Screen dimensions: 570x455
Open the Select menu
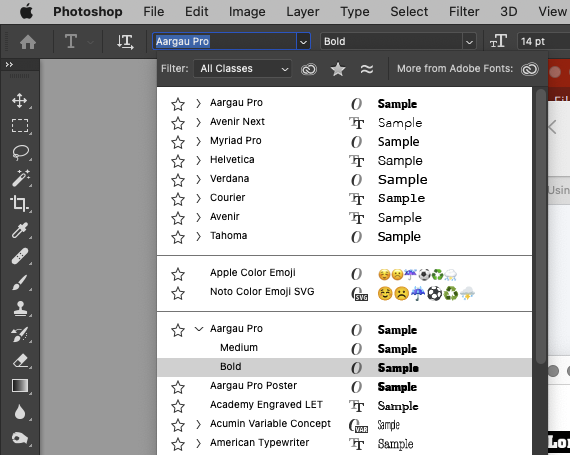point(409,12)
